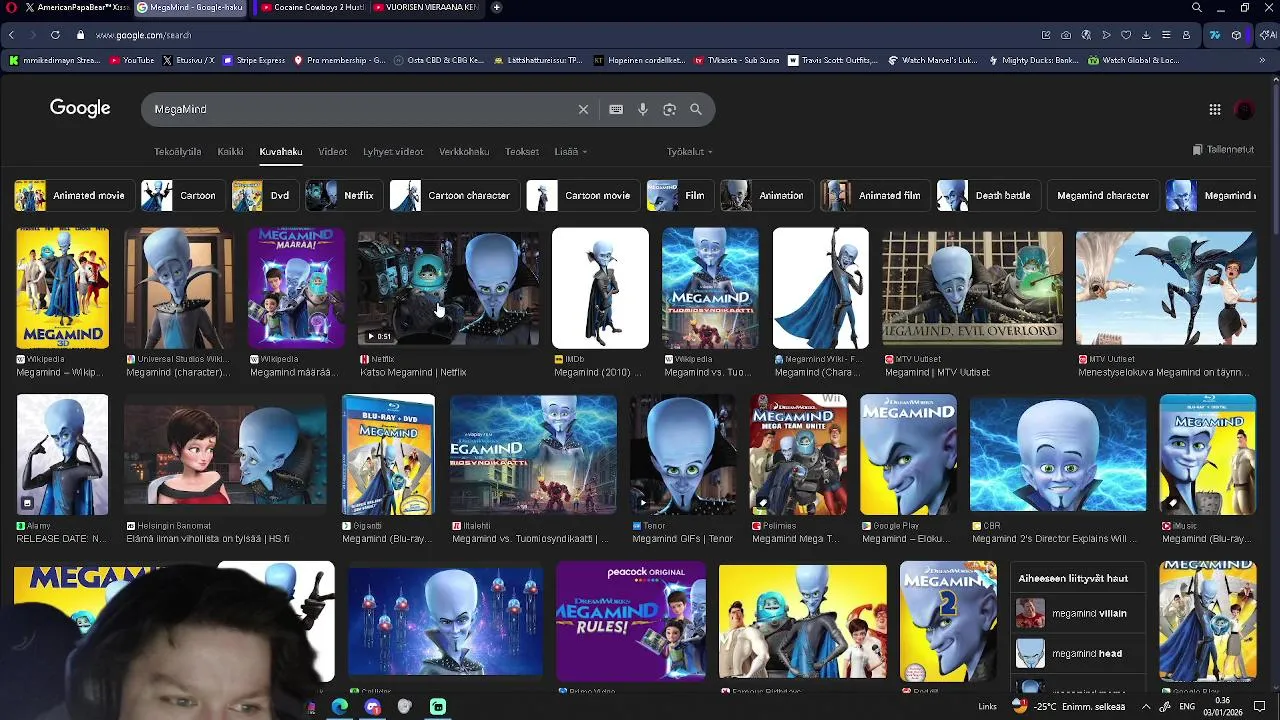Screen dimensions: 1280x720
Task: Open the Giganti Blu-ray + DVD thumbnail
Action: [388, 455]
